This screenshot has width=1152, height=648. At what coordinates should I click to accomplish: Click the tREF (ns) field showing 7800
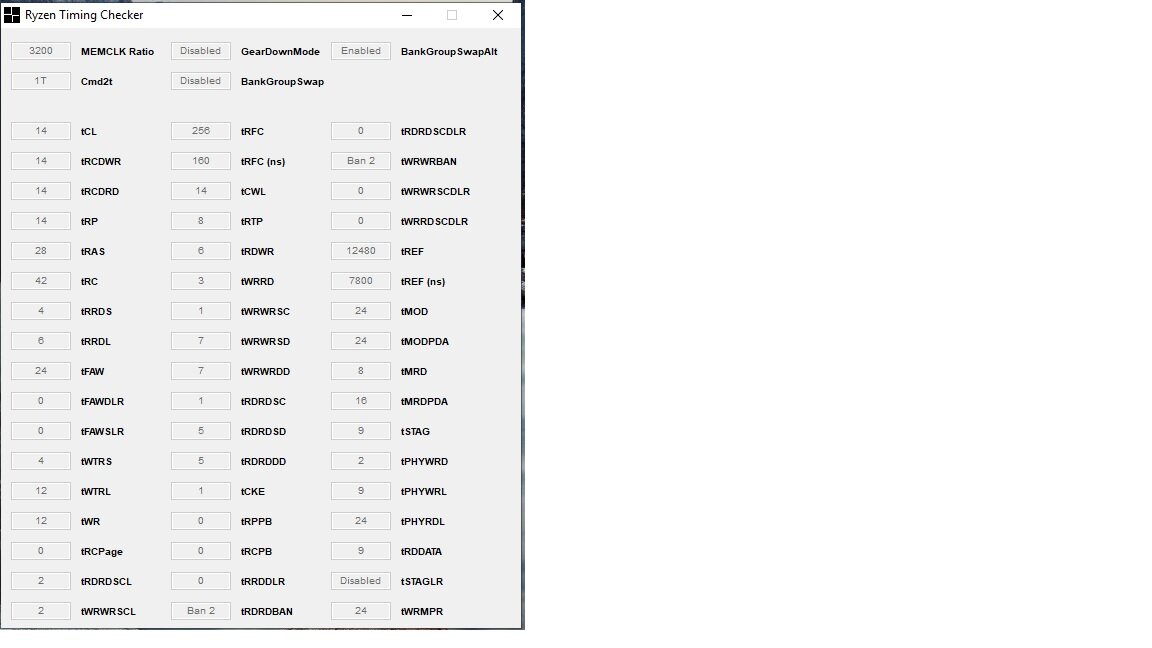[x=361, y=281]
